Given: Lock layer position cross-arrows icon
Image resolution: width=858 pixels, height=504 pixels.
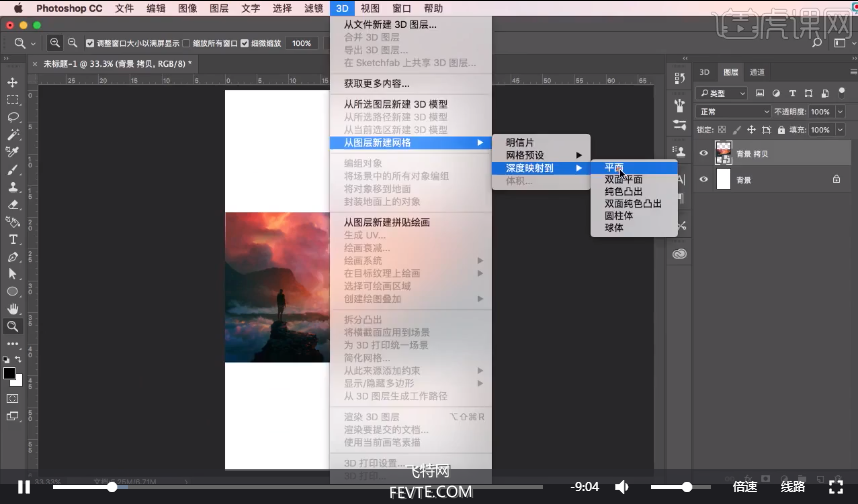Looking at the screenshot, I should pos(751,130).
